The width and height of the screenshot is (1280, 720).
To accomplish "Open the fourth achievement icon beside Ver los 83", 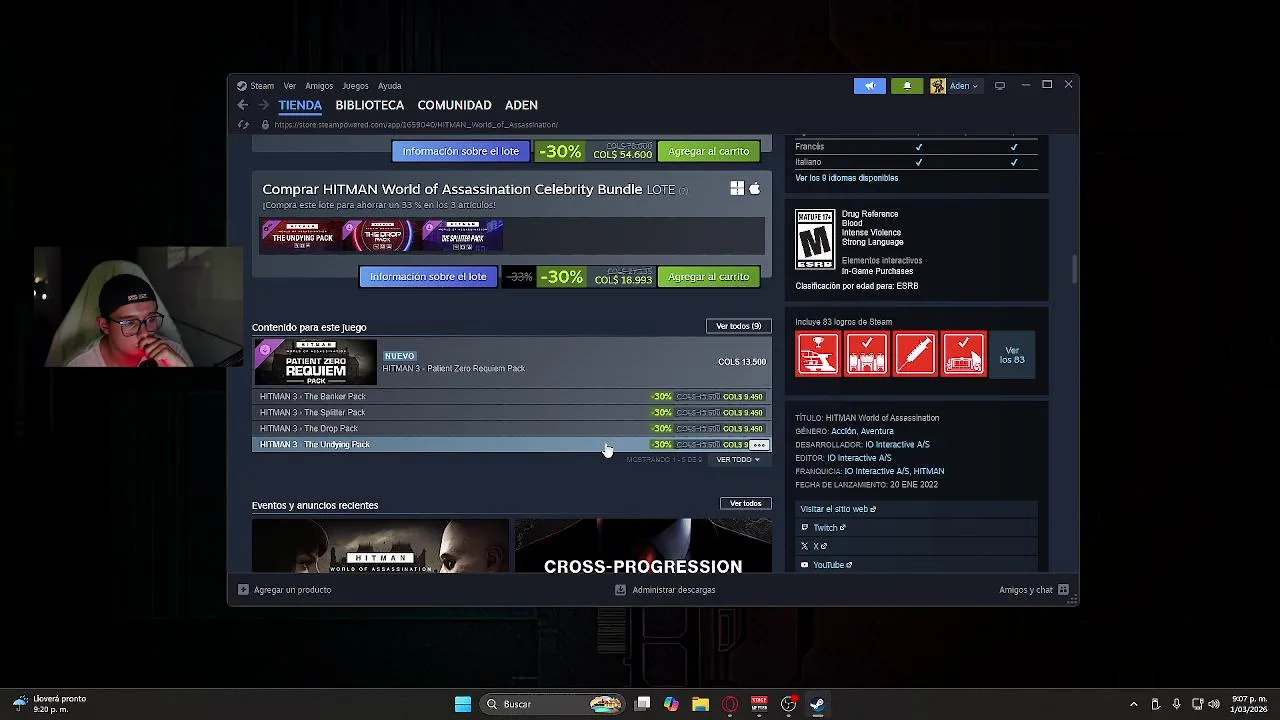I will [x=964, y=354].
